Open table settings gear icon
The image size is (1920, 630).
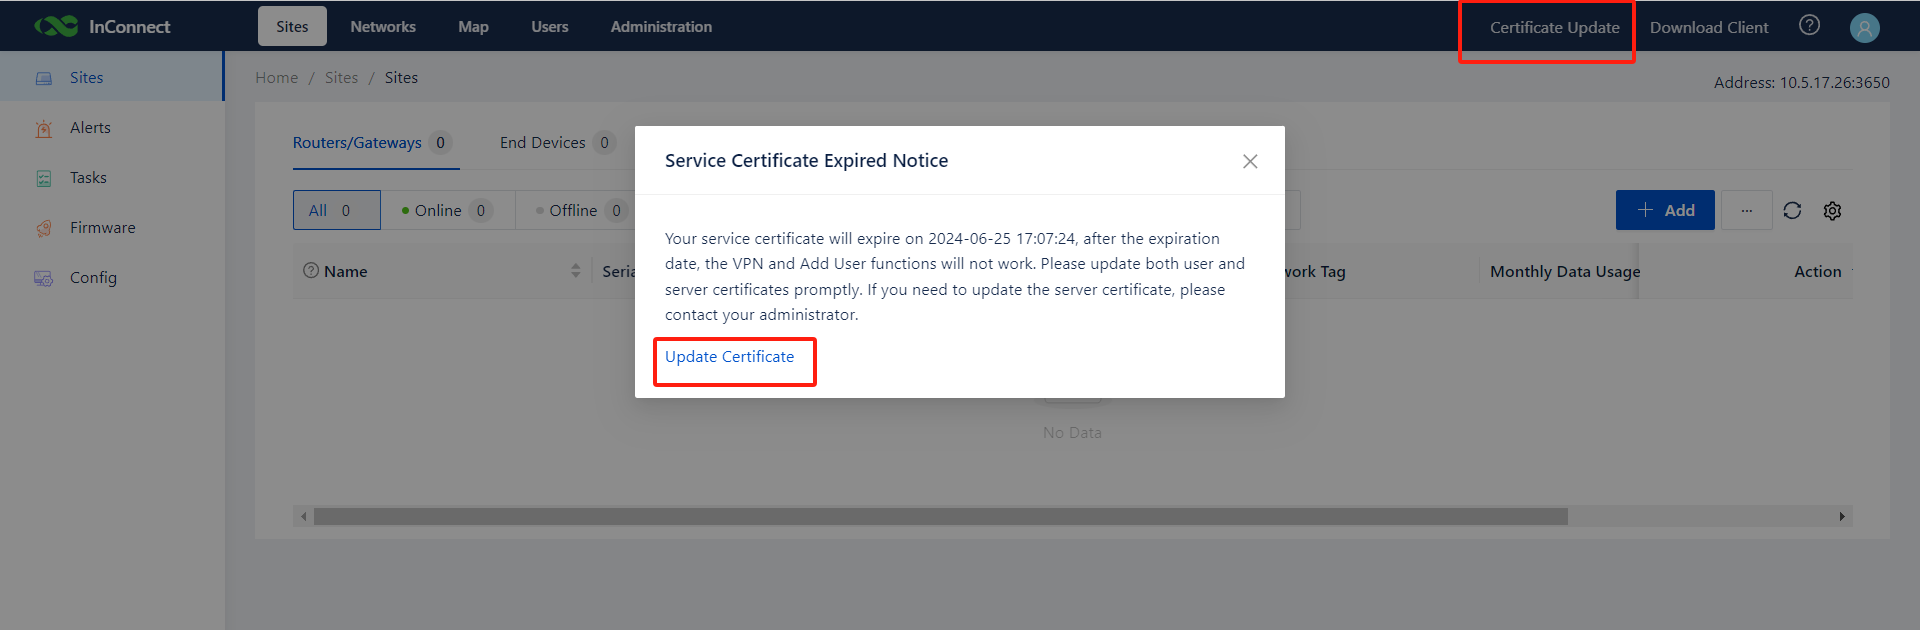click(x=1832, y=210)
